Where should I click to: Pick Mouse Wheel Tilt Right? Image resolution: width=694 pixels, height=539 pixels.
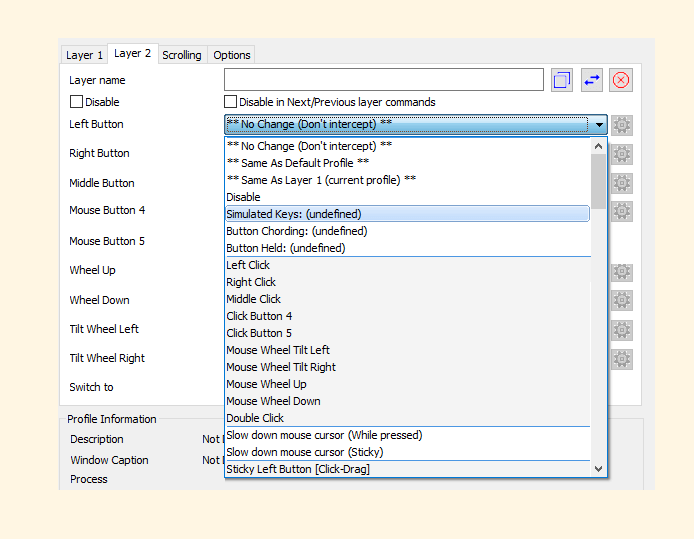[x=408, y=367]
